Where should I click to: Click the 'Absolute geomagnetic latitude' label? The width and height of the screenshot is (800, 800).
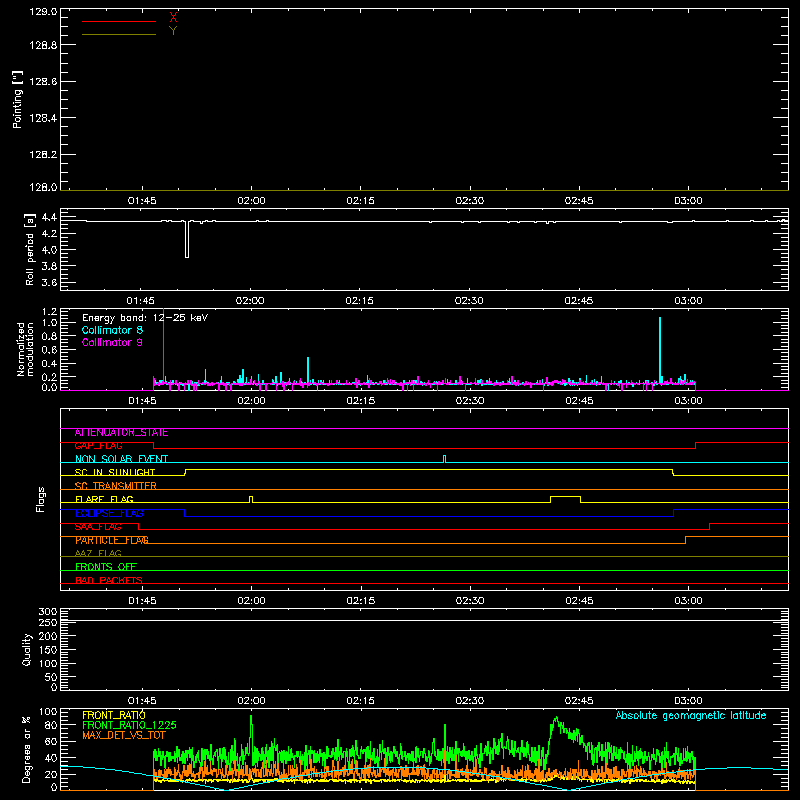(691, 715)
